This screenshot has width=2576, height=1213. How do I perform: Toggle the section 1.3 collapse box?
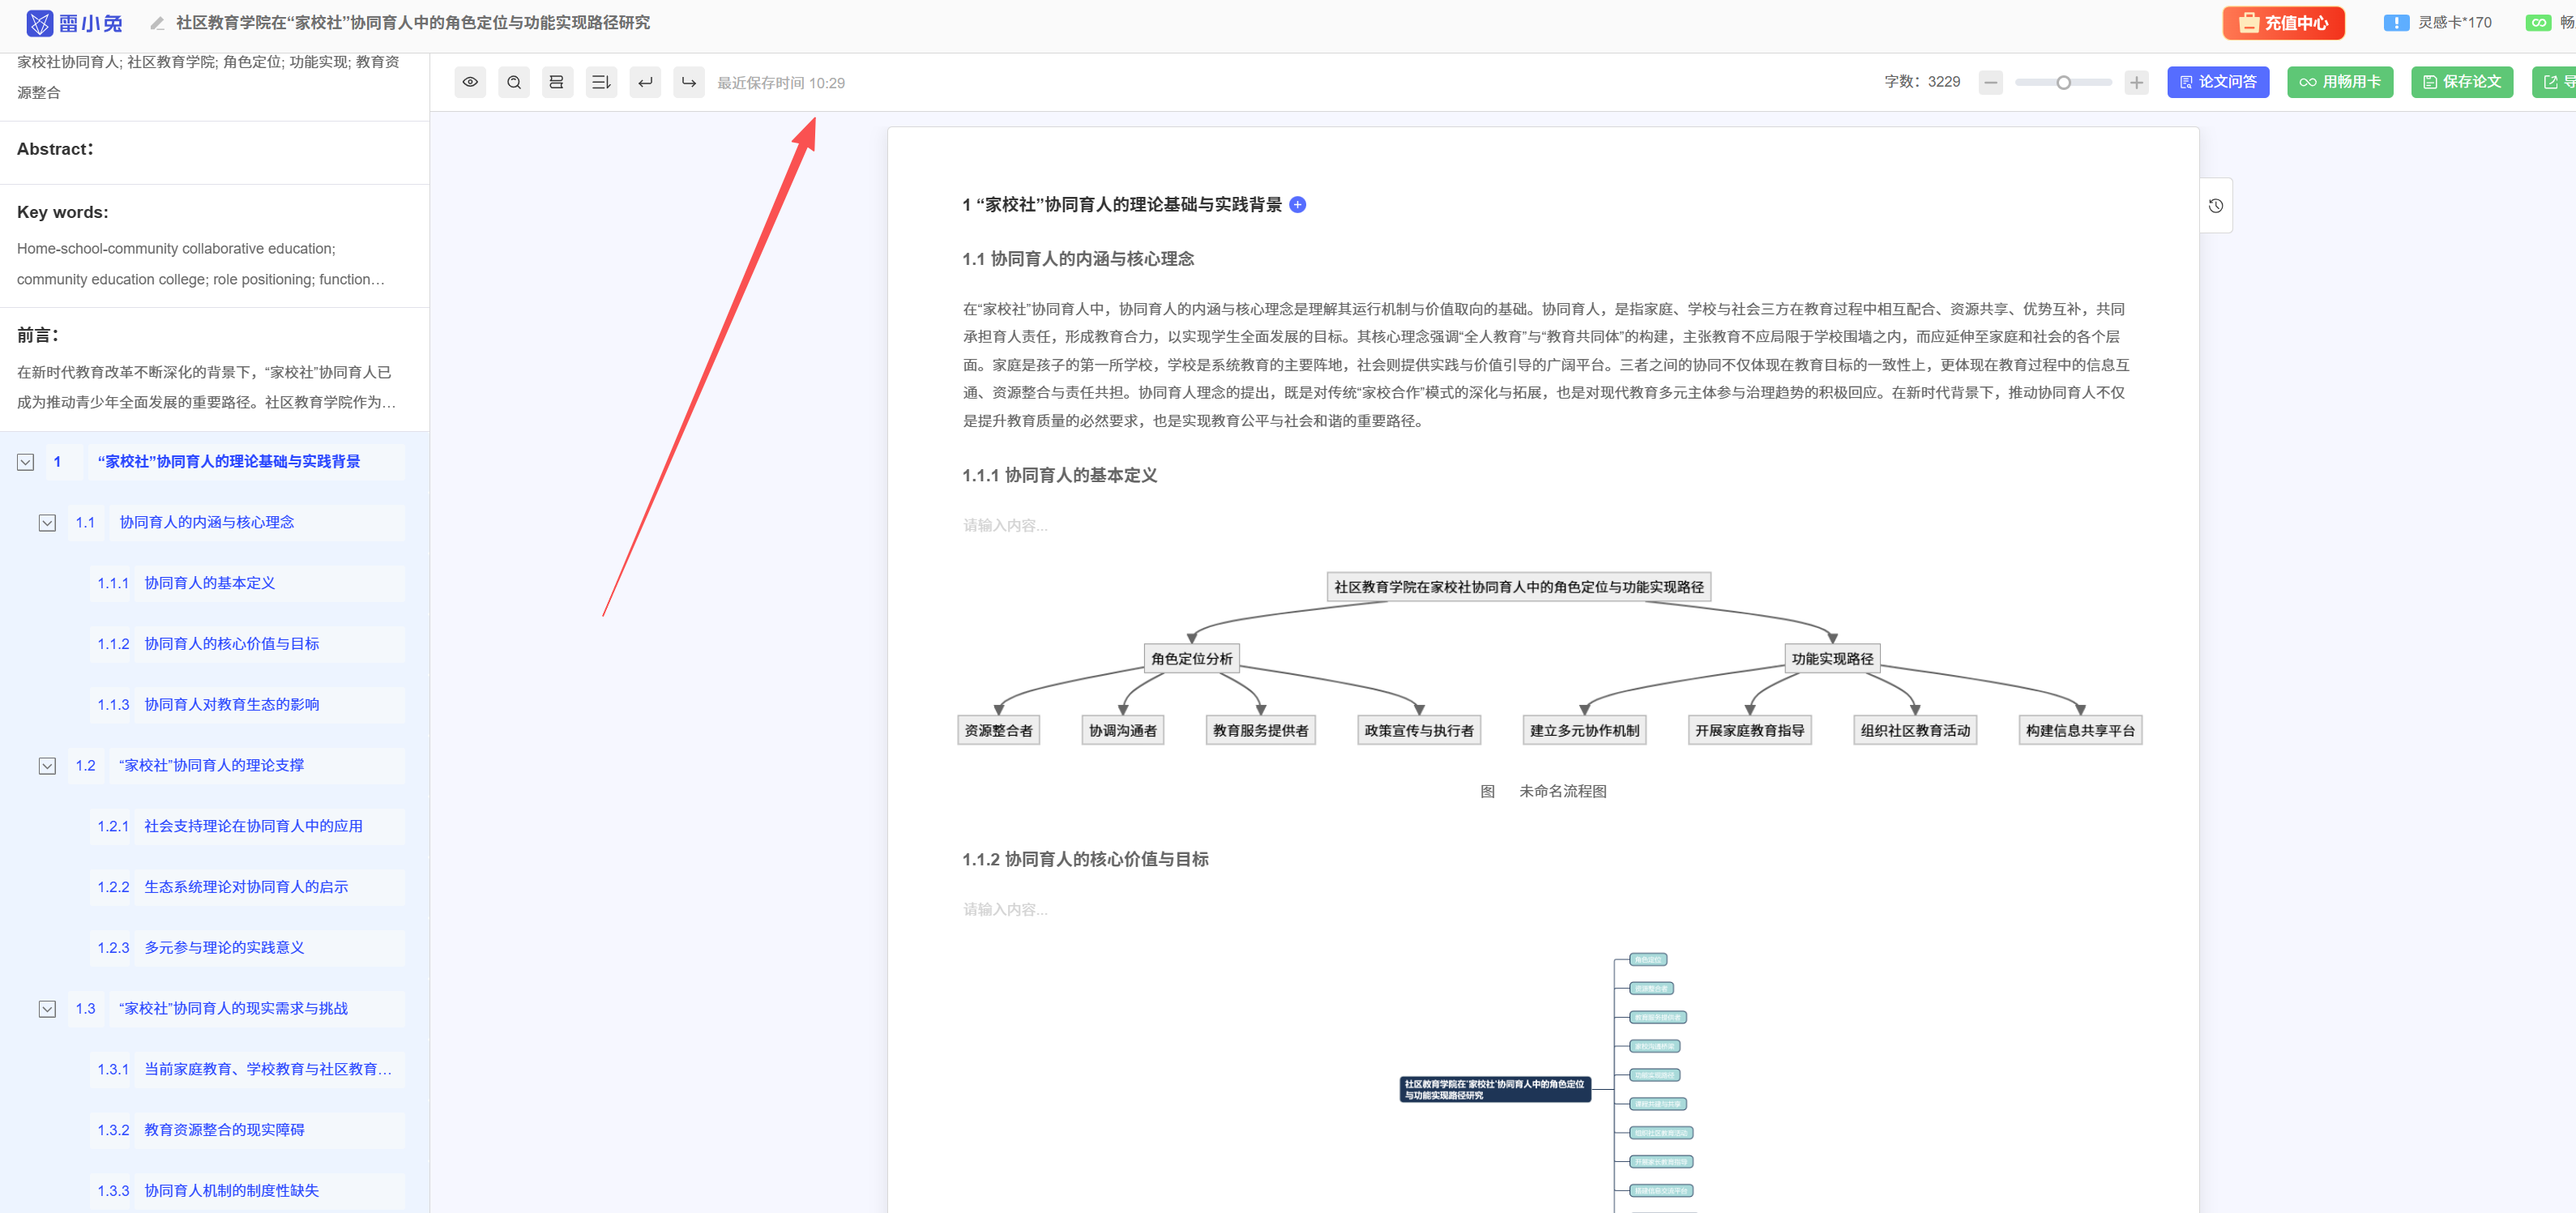(47, 1009)
